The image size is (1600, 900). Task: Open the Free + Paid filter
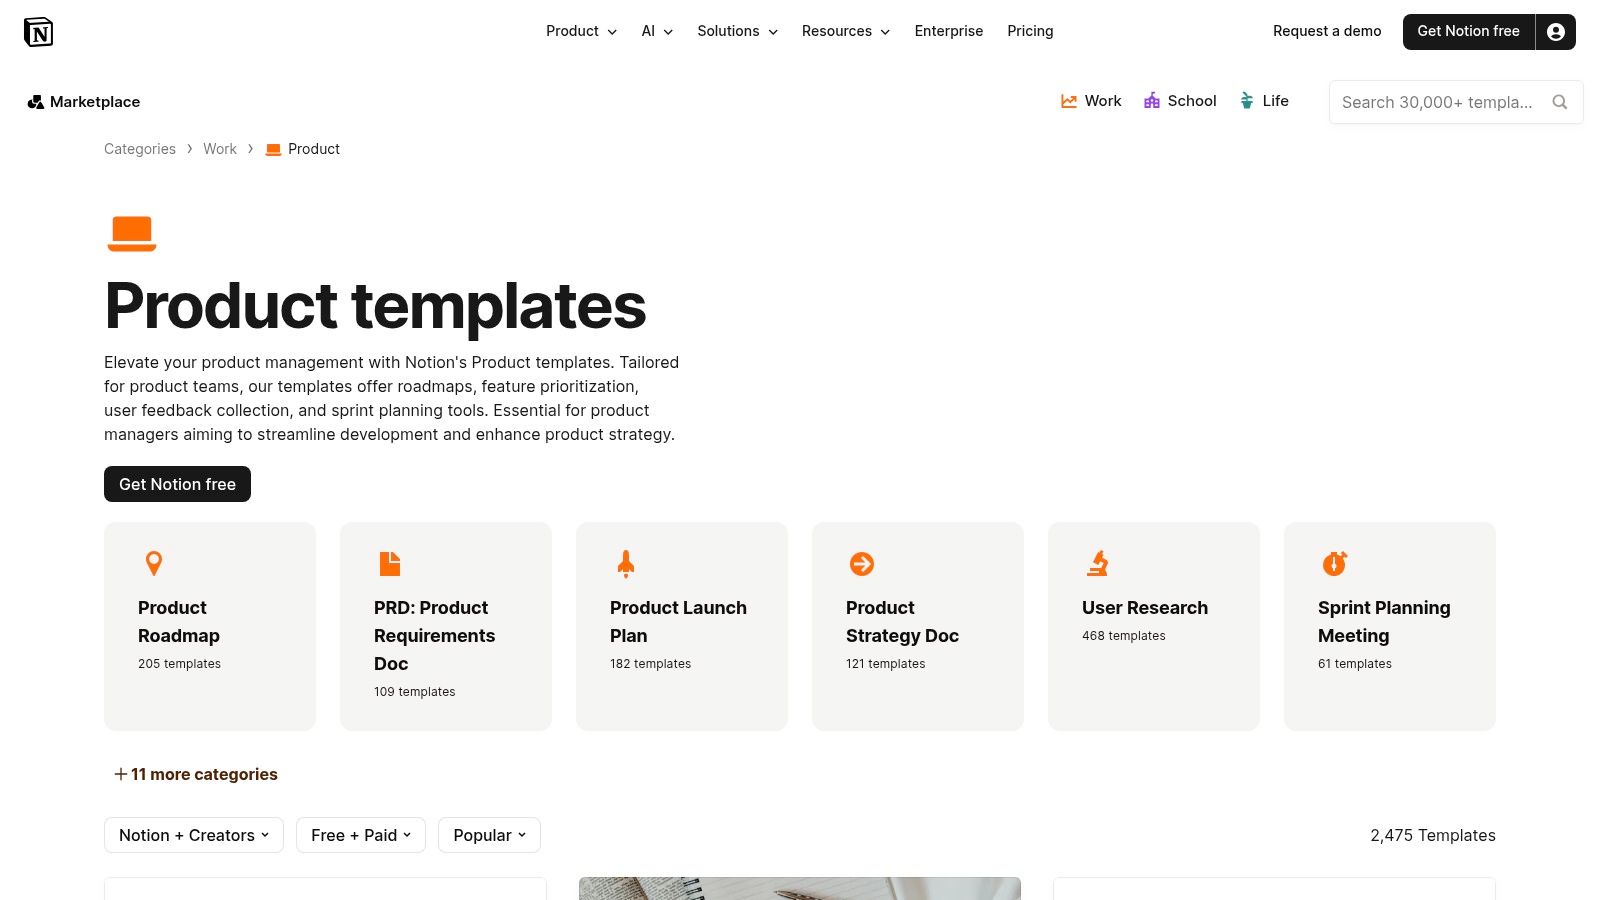(x=361, y=835)
